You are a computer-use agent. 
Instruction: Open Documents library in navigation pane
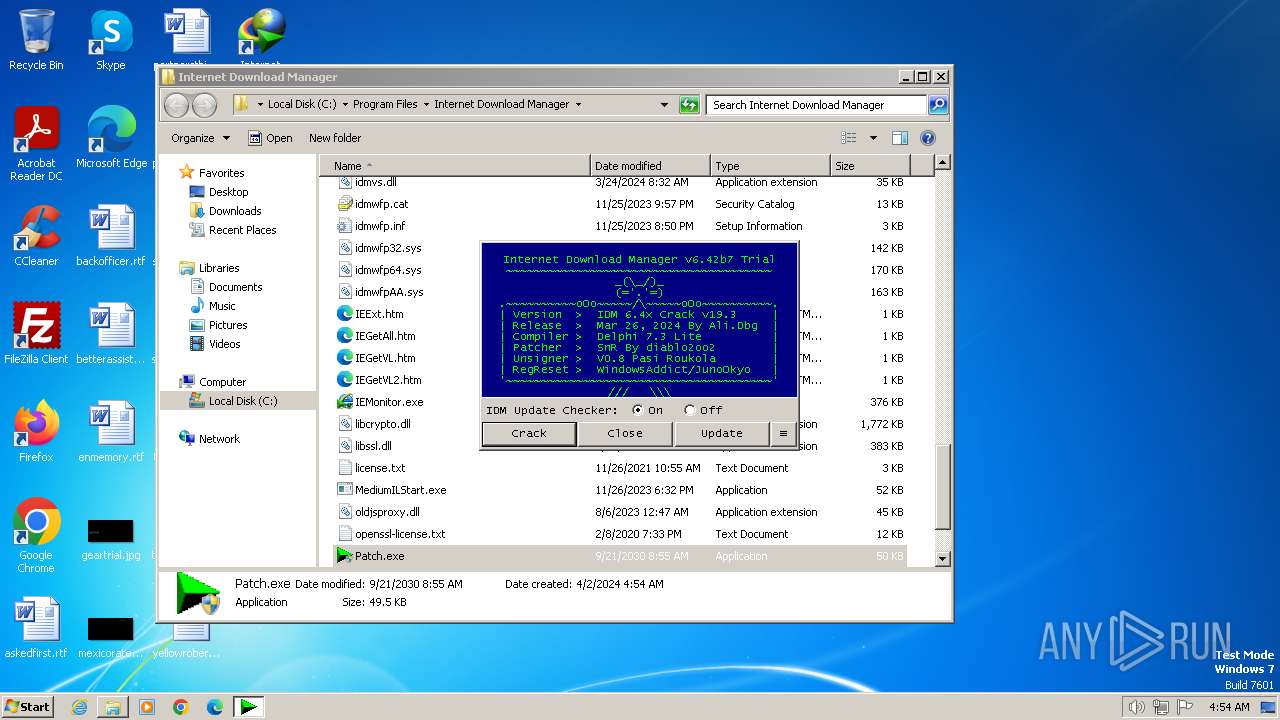235,287
